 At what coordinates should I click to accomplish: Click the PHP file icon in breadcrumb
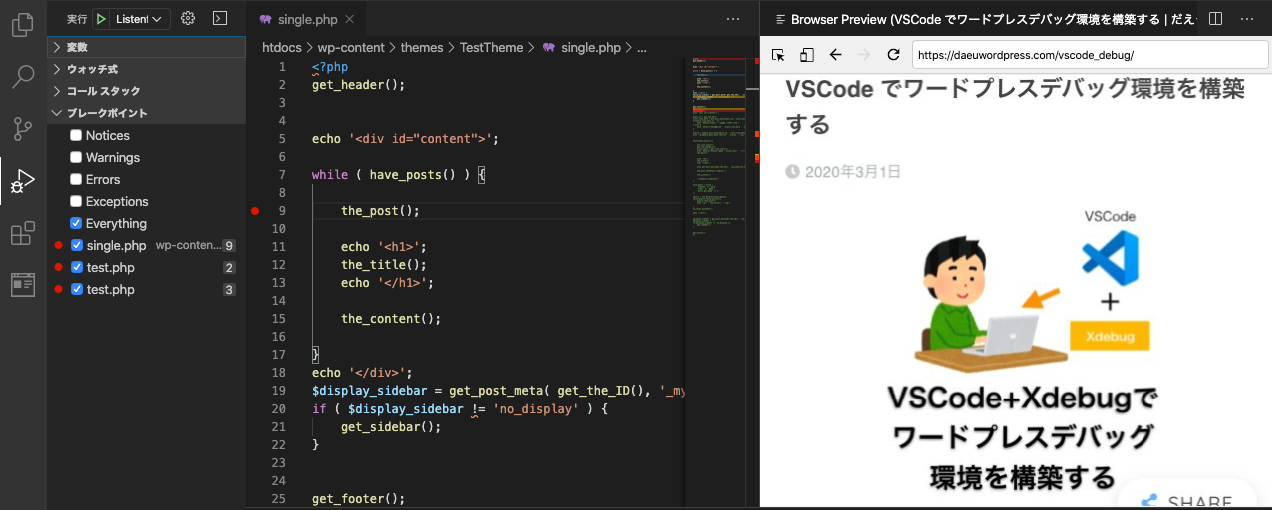click(x=548, y=47)
